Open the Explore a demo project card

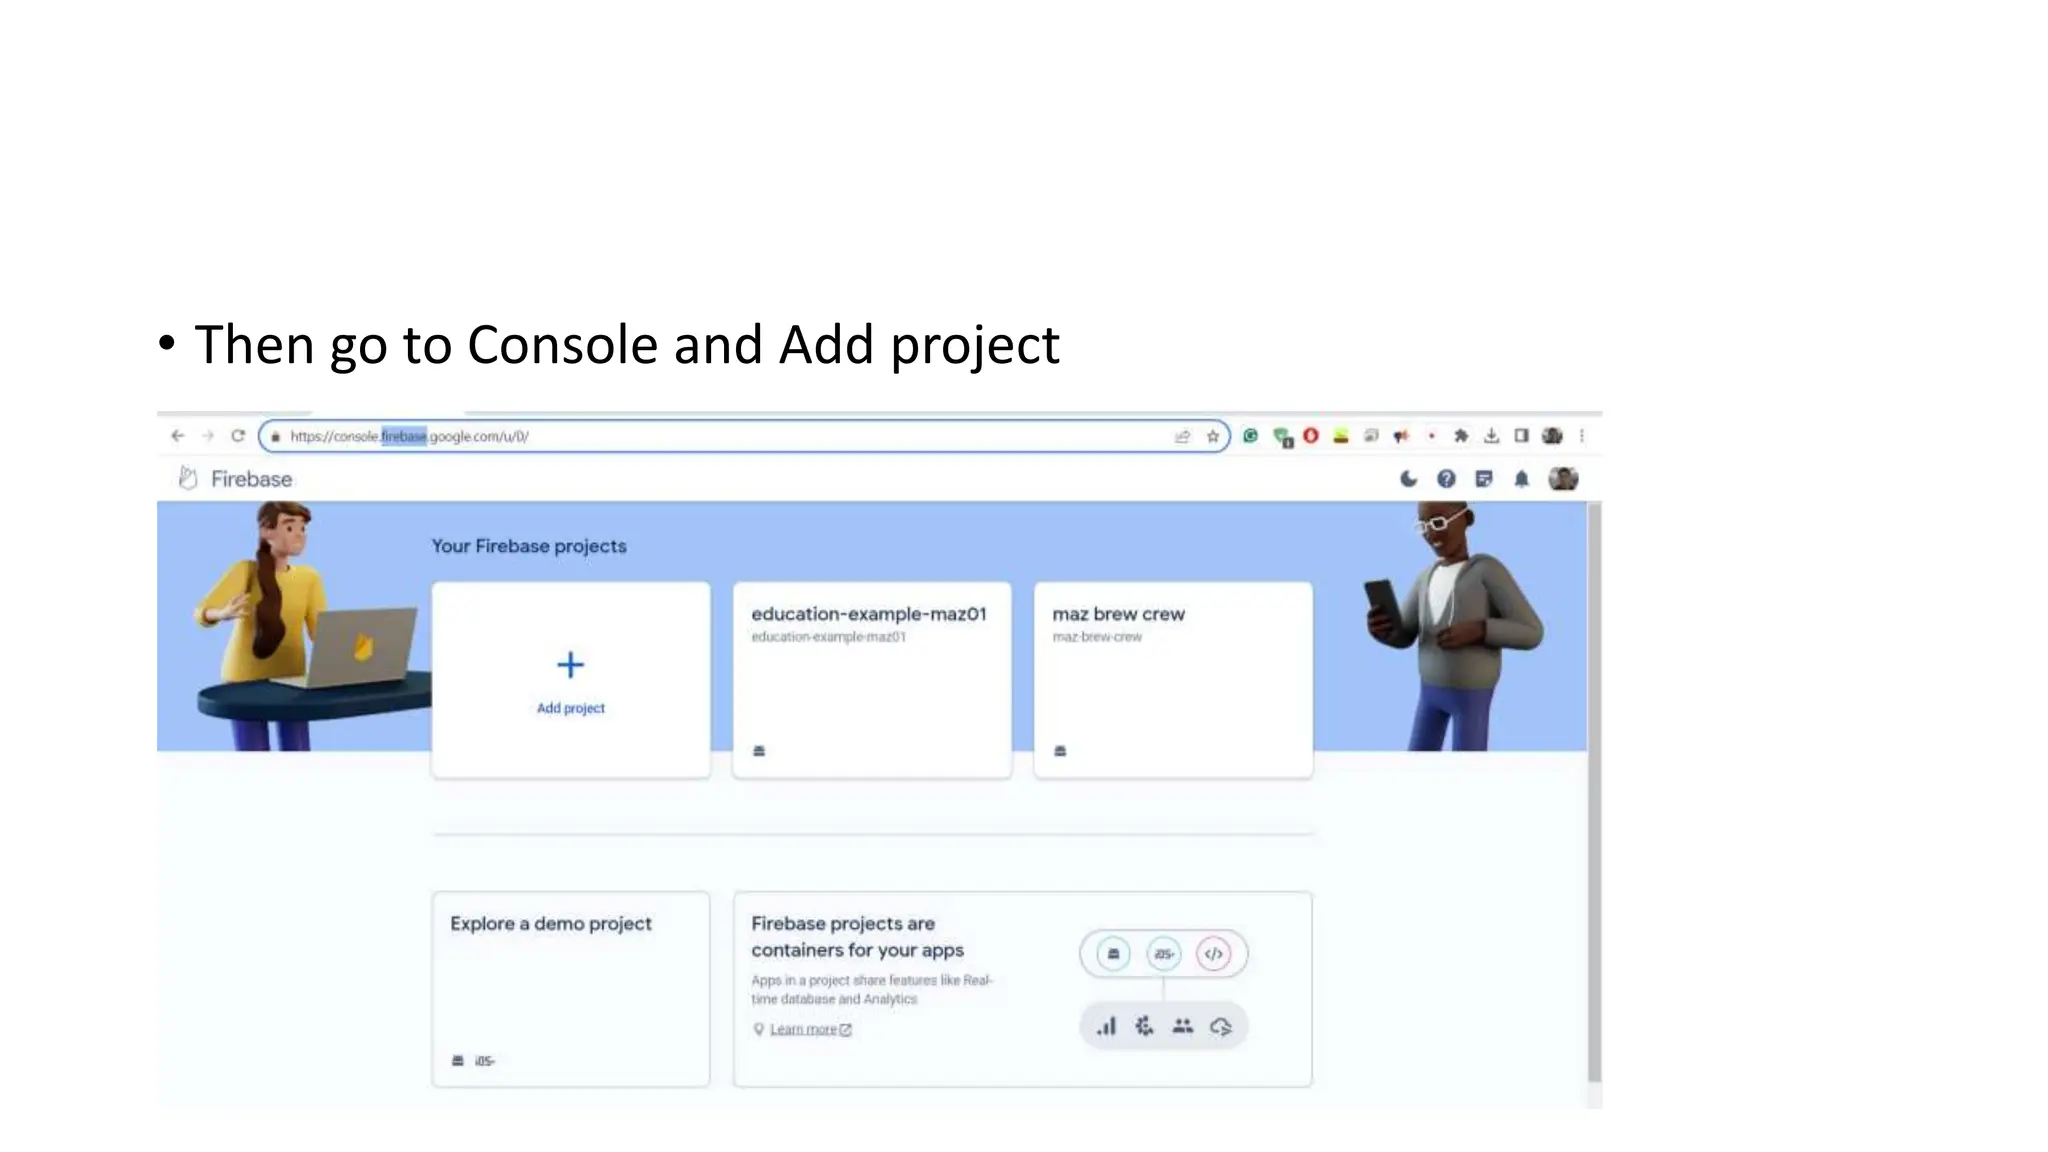pyautogui.click(x=571, y=989)
